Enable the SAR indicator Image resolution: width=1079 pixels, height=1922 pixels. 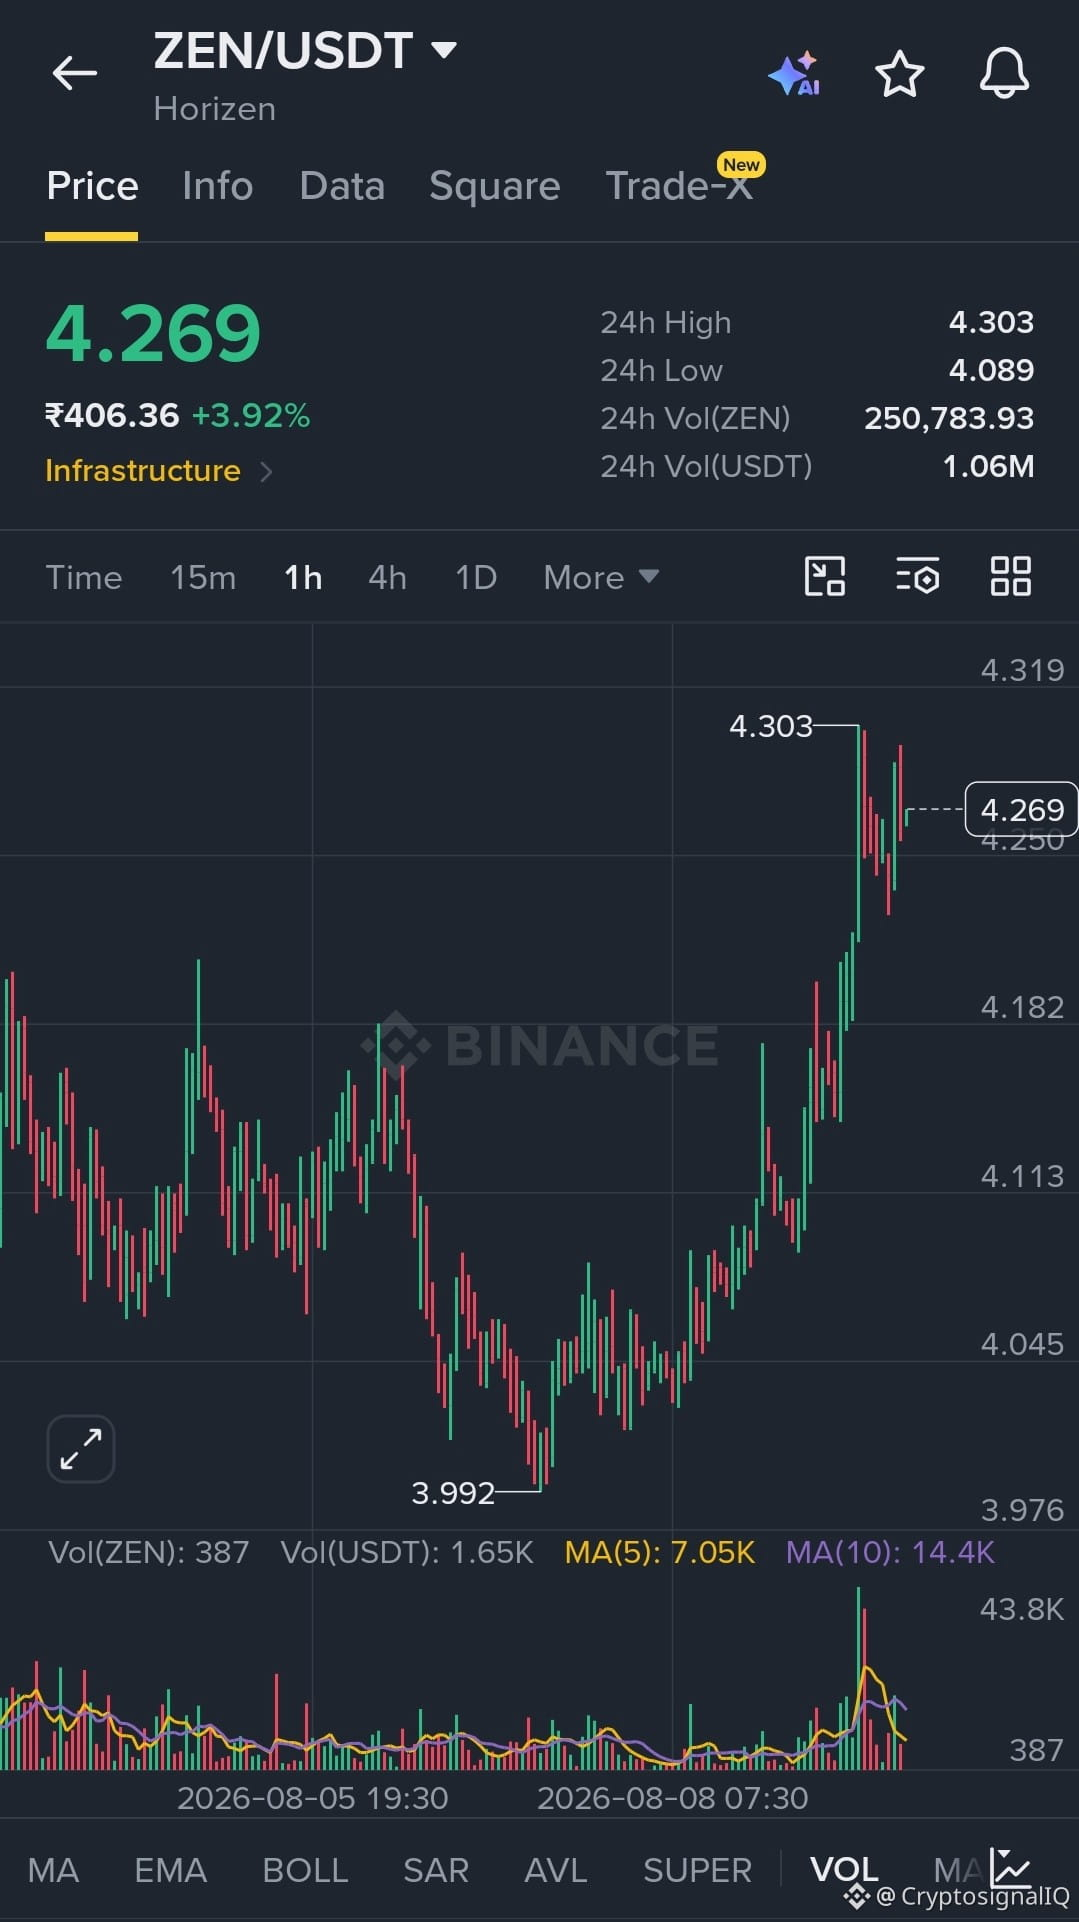click(436, 1870)
